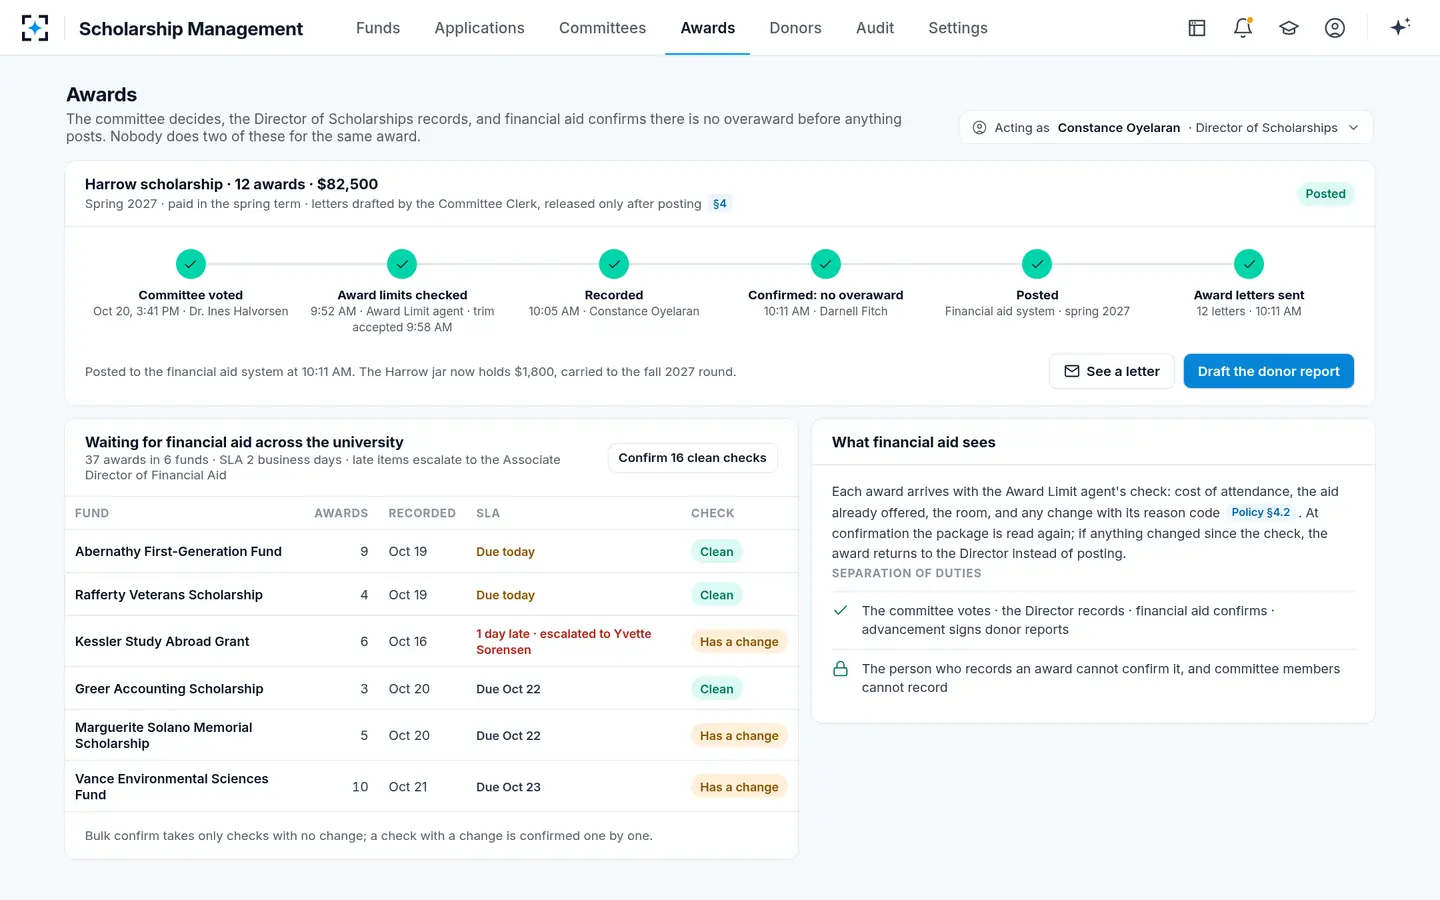Click the graduation cap icon
Viewport: 1440px width, 900px height.
point(1289,28)
